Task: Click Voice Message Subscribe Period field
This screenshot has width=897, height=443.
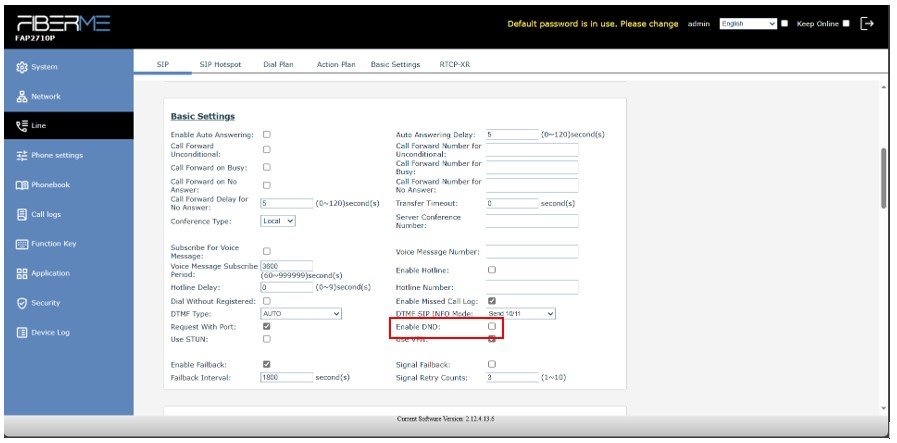Action: (287, 266)
